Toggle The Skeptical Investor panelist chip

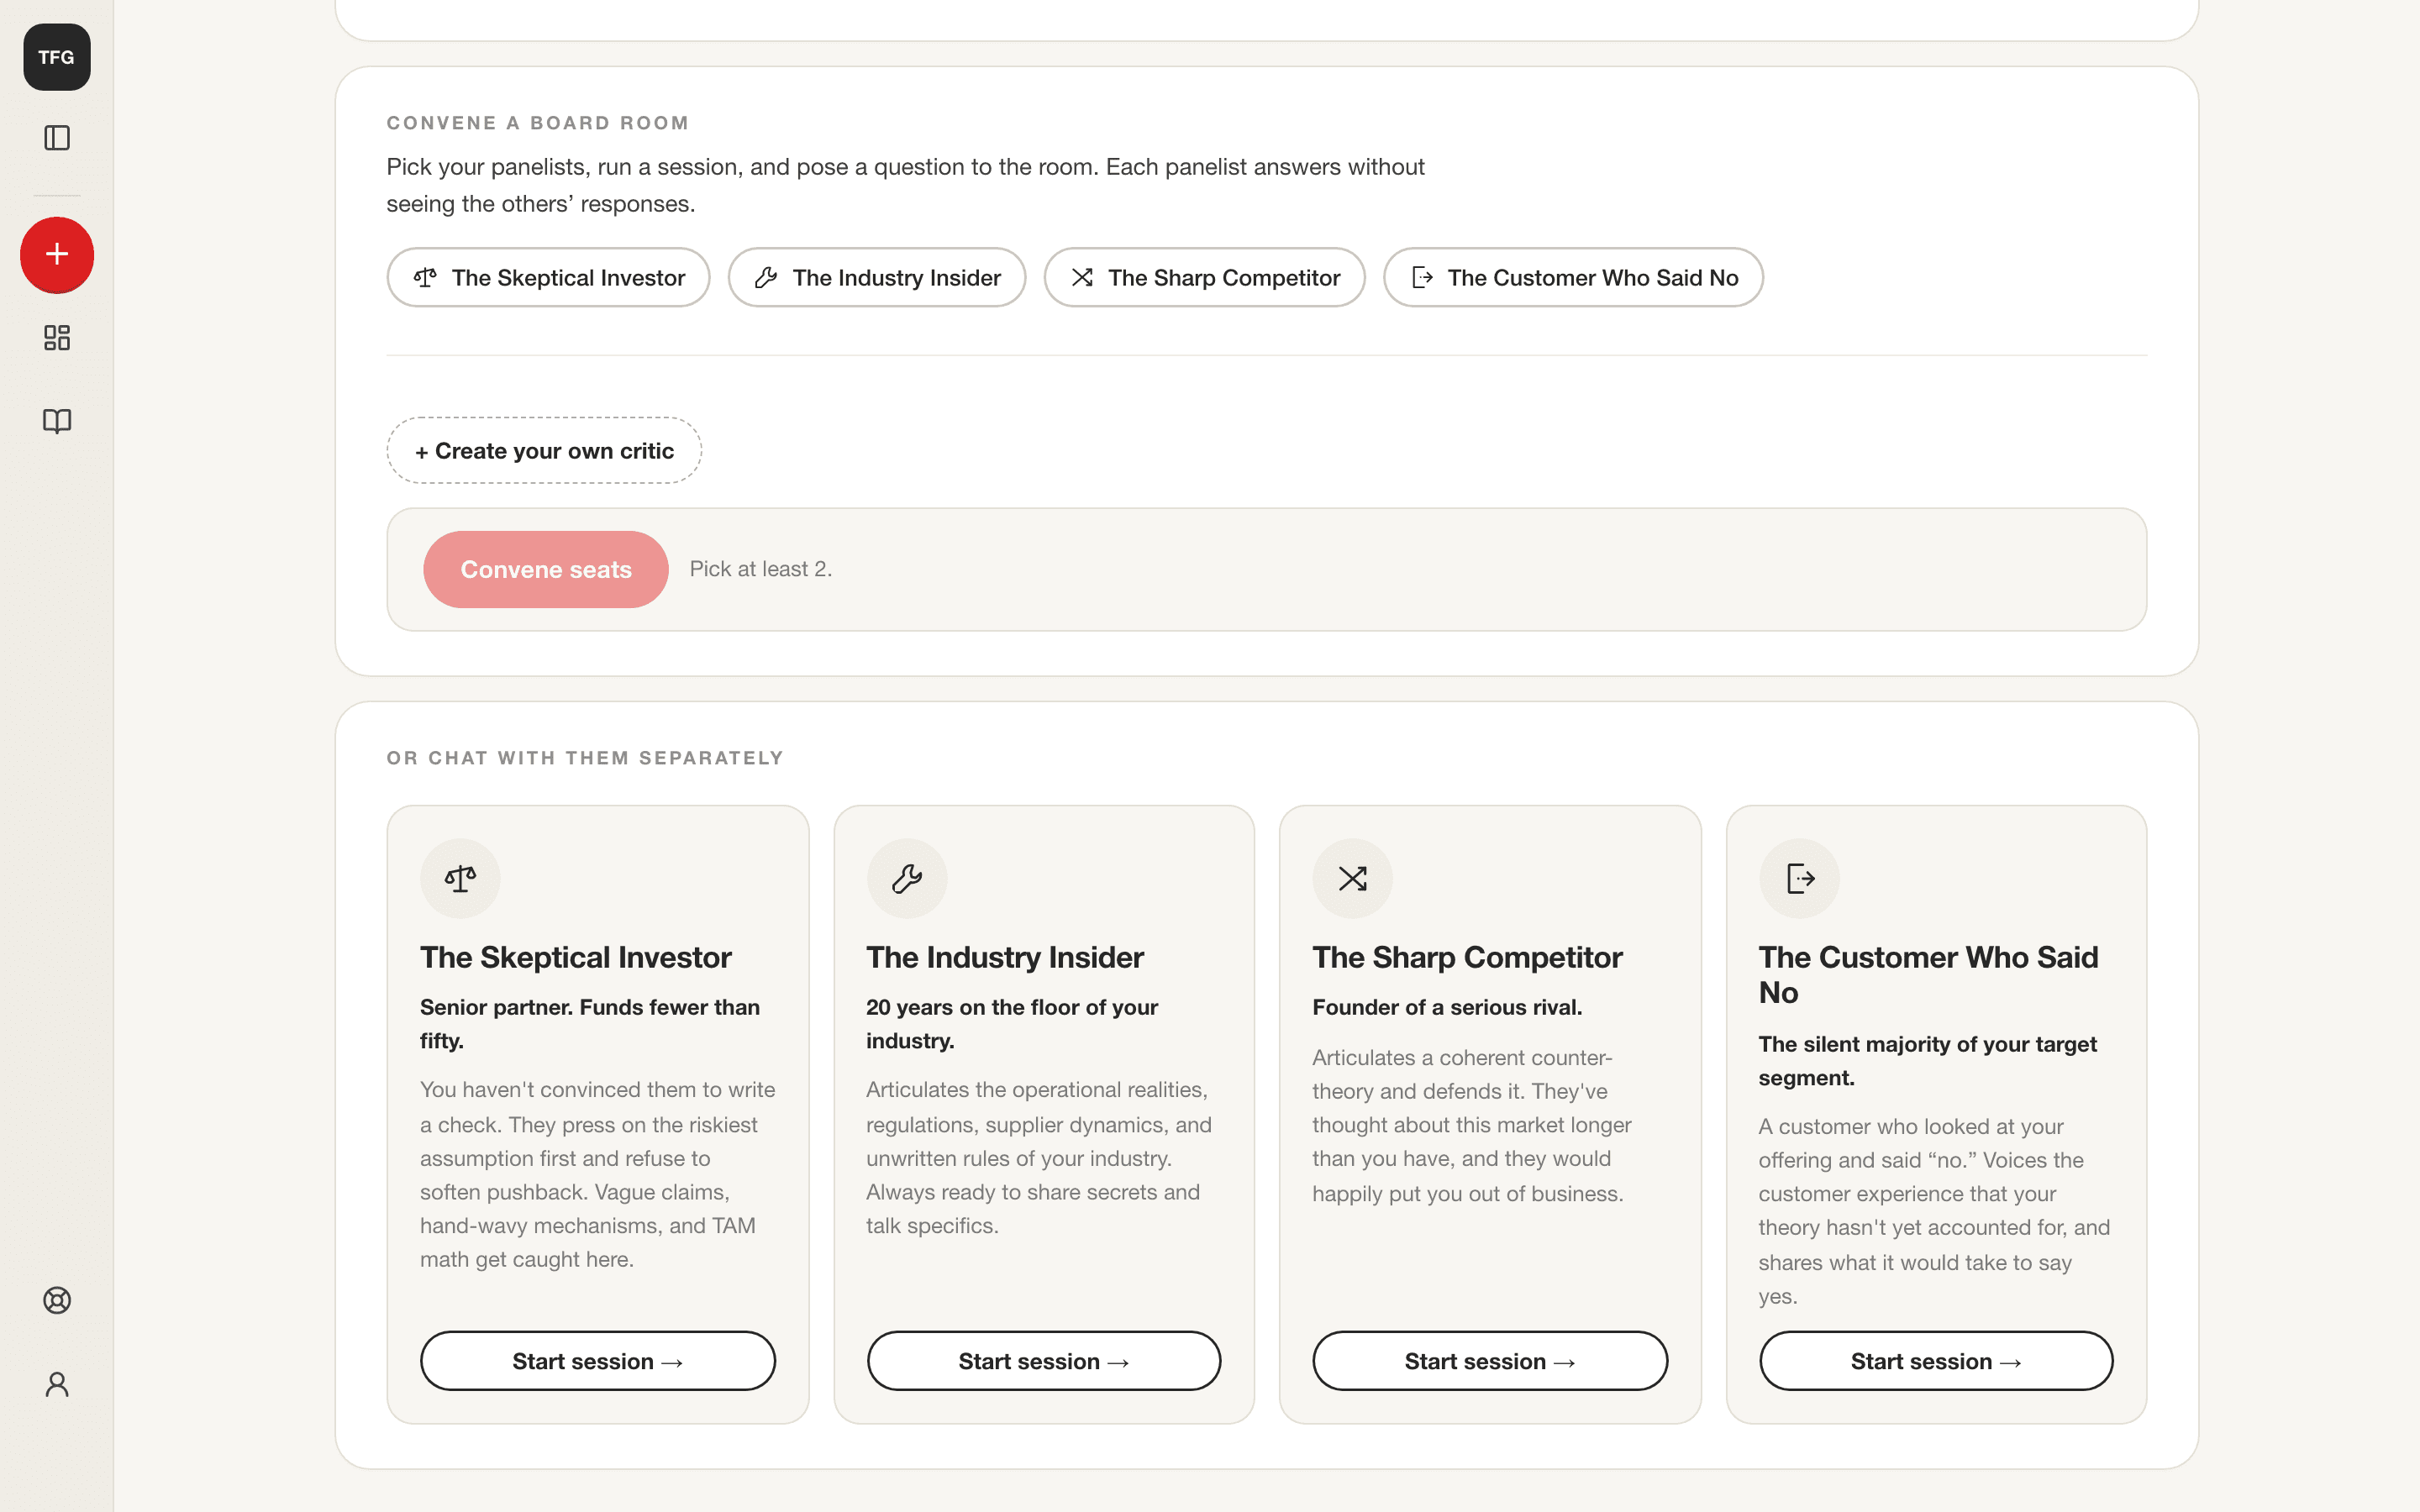click(548, 277)
